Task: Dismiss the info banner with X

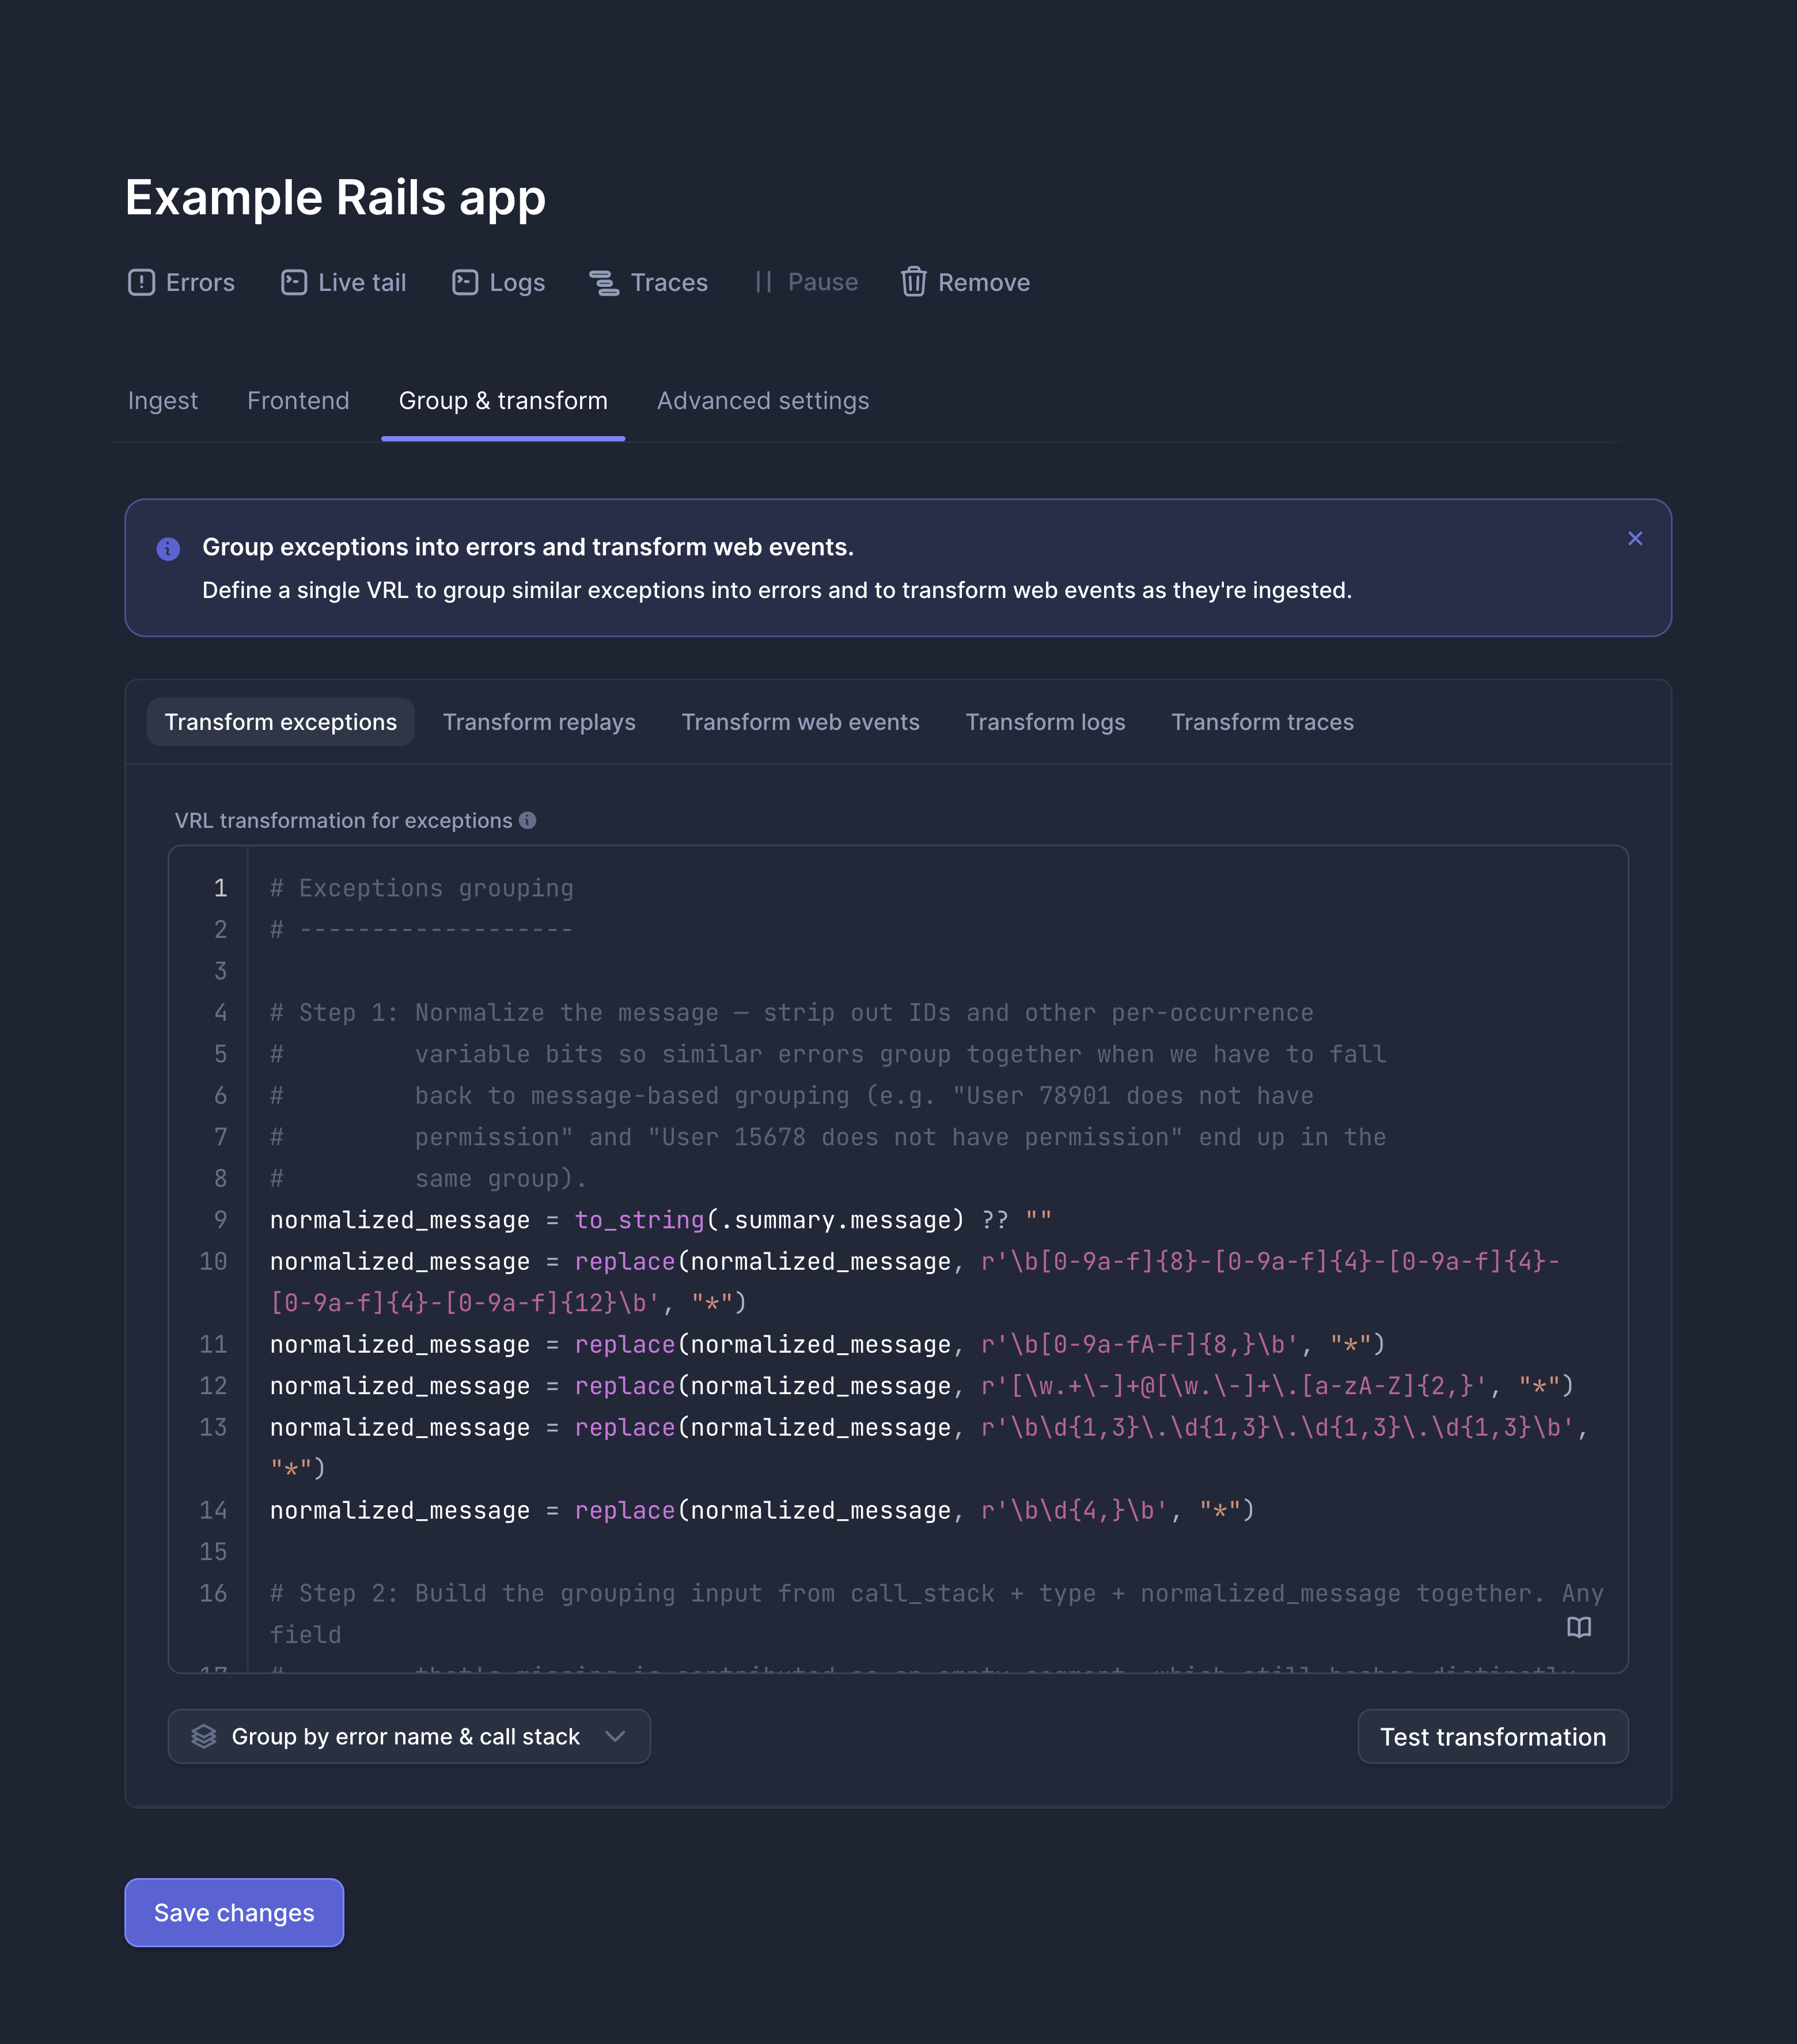Action: click(1635, 539)
